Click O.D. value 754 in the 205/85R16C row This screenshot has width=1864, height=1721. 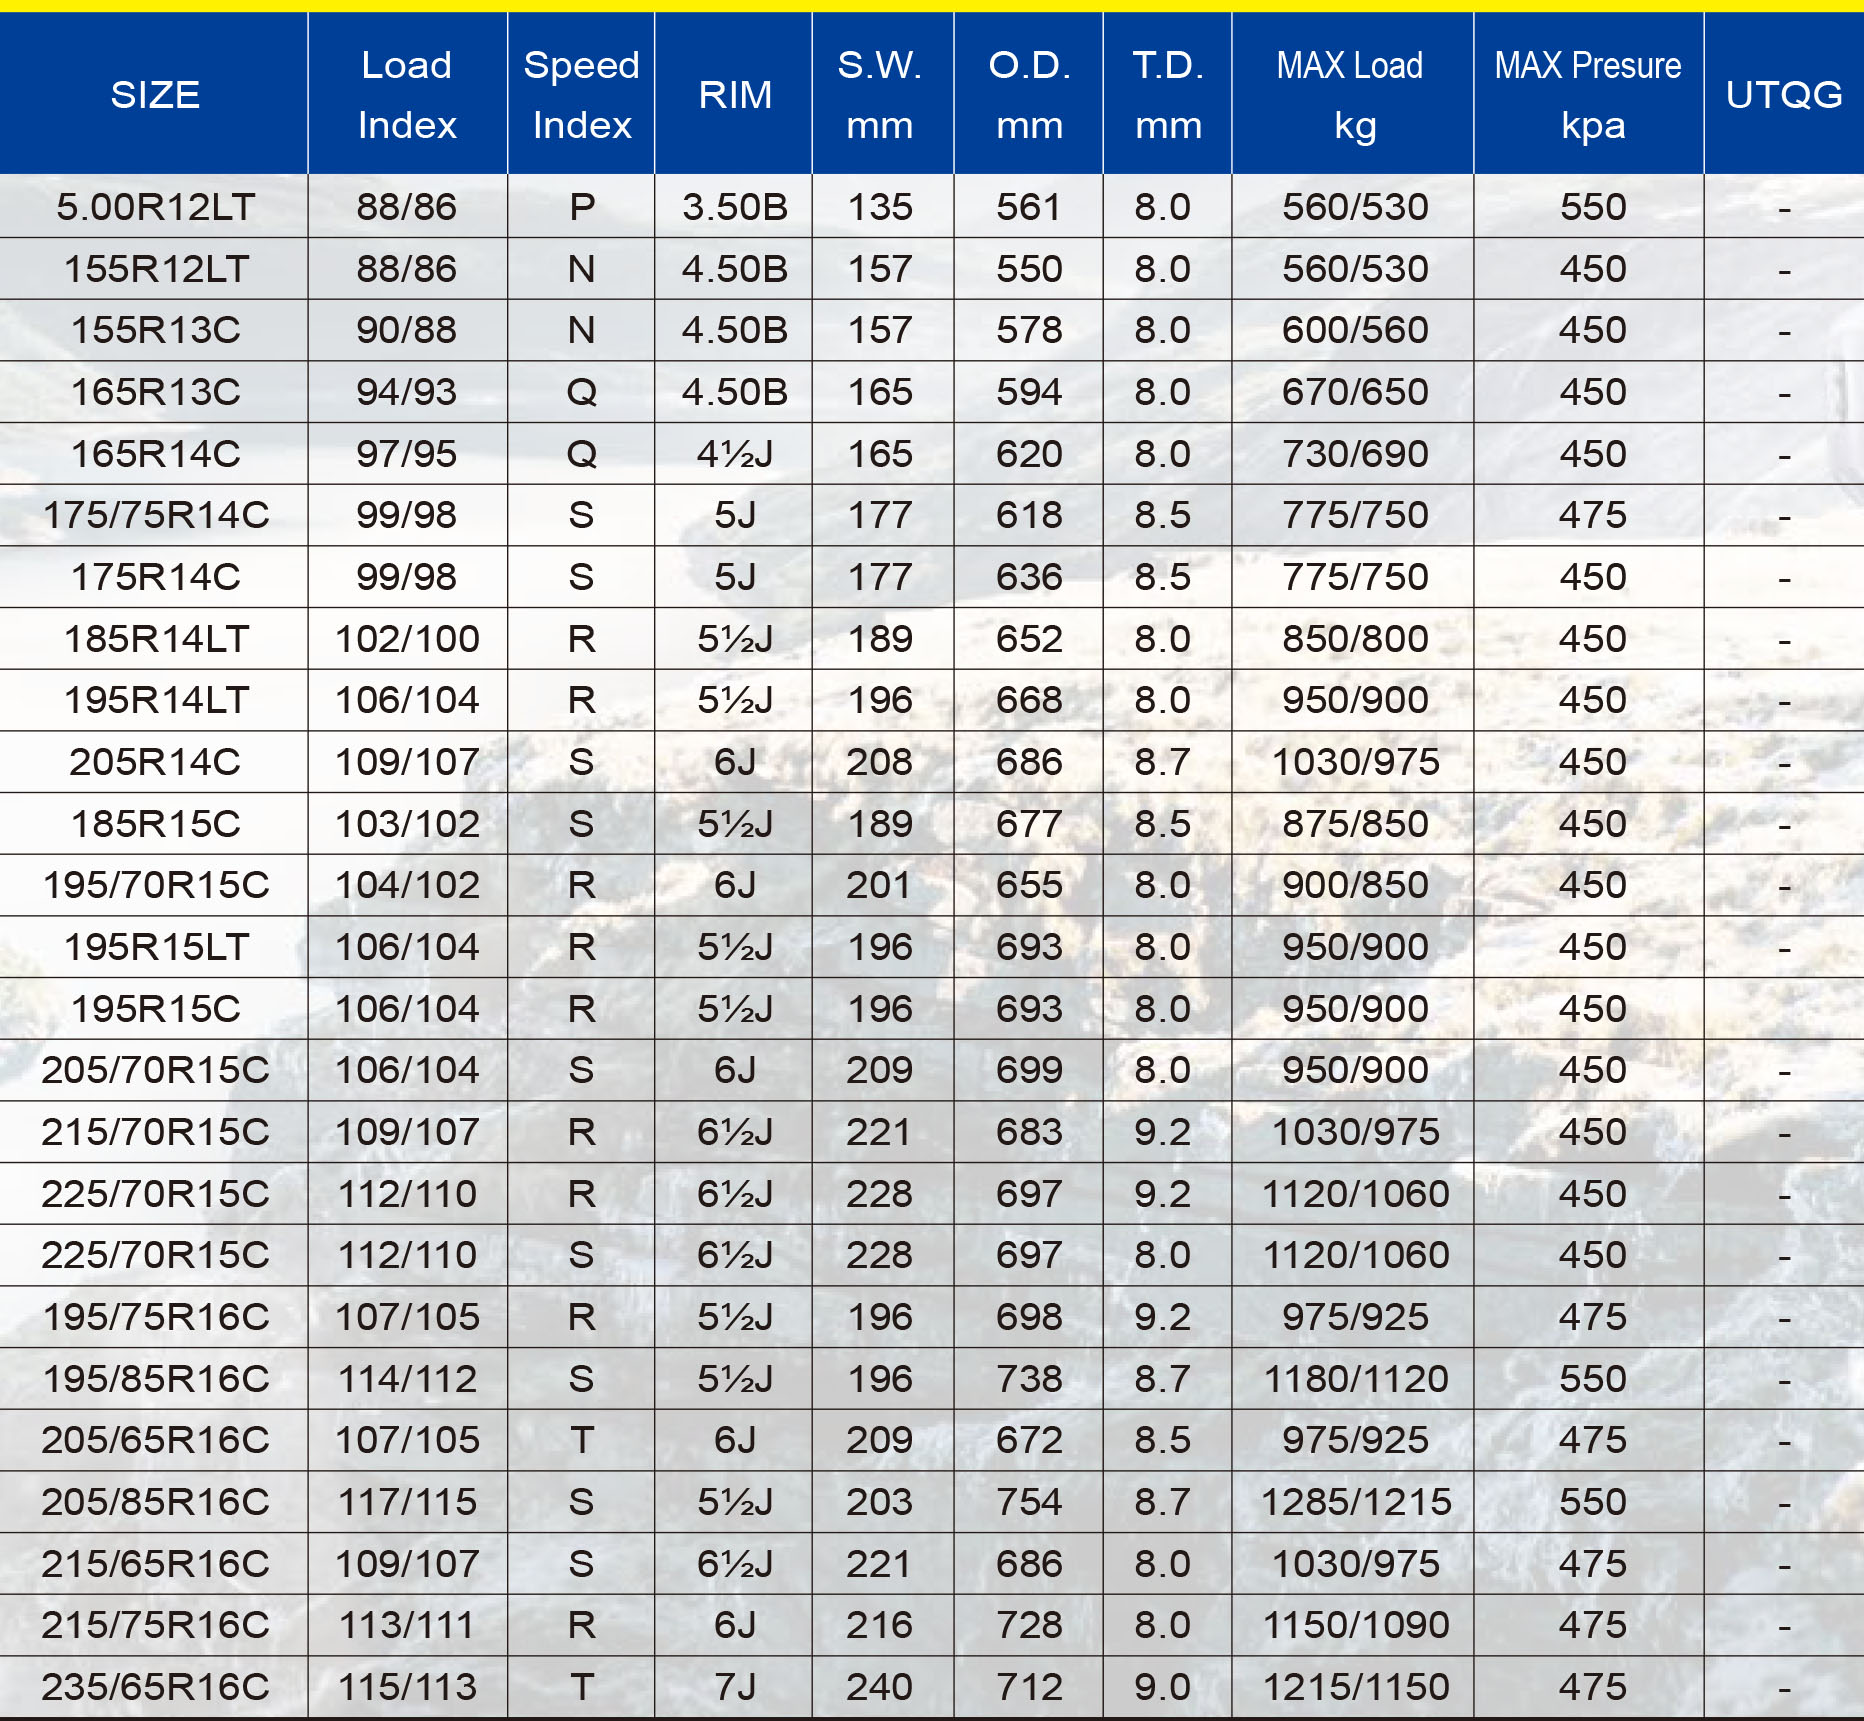[1029, 1502]
